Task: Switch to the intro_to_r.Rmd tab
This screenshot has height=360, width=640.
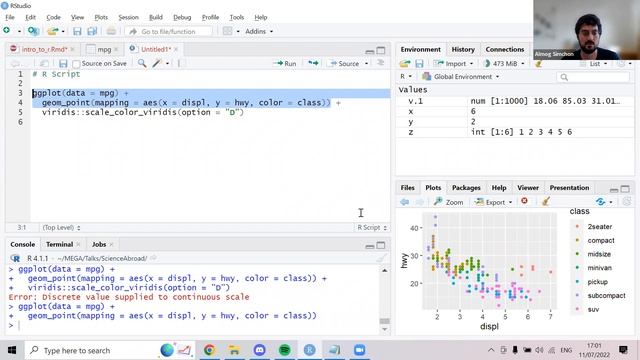Action: pyautogui.click(x=44, y=49)
